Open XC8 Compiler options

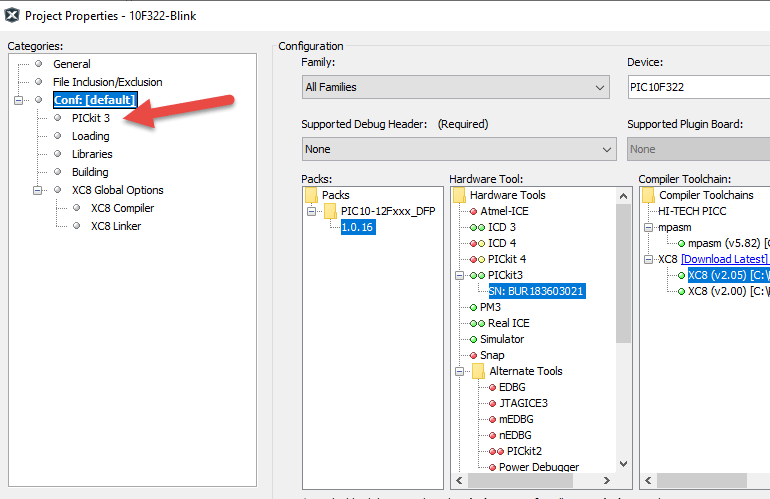122,208
